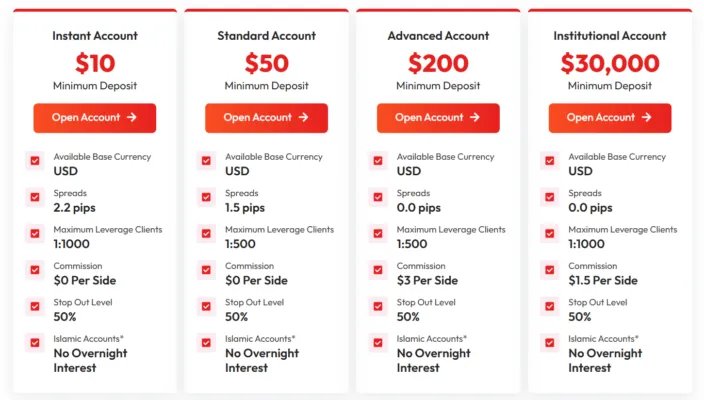704x400 pixels.
Task: Click check icon by Instant Maximum Leverage 1:1000
Action: click(35, 233)
